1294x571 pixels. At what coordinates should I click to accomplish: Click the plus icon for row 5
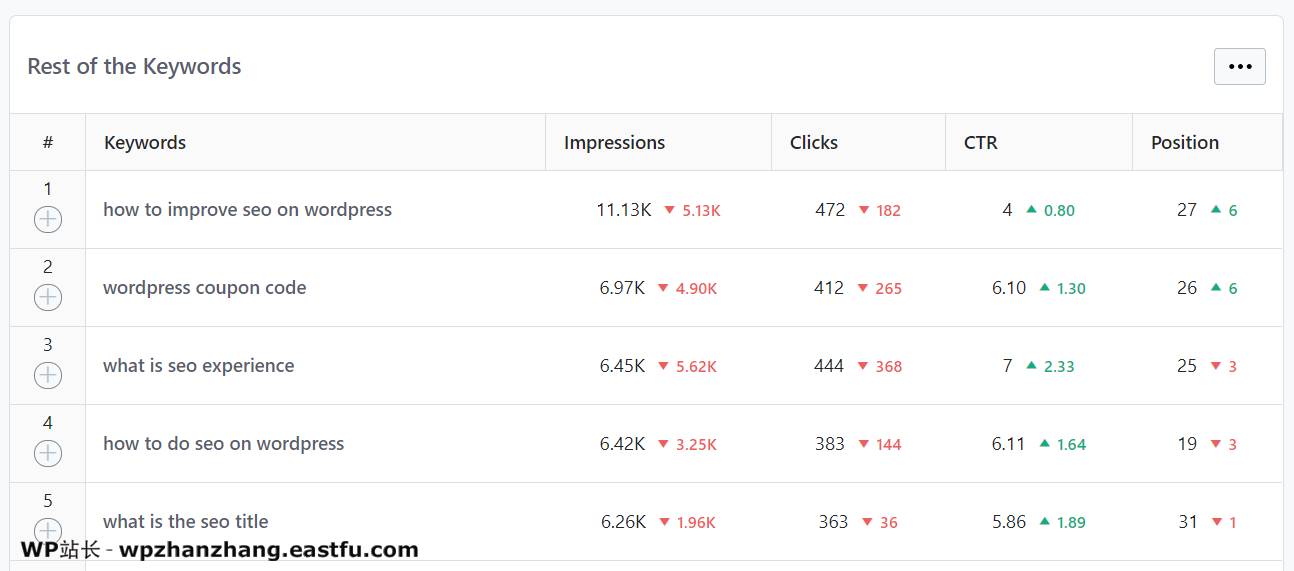(48, 531)
